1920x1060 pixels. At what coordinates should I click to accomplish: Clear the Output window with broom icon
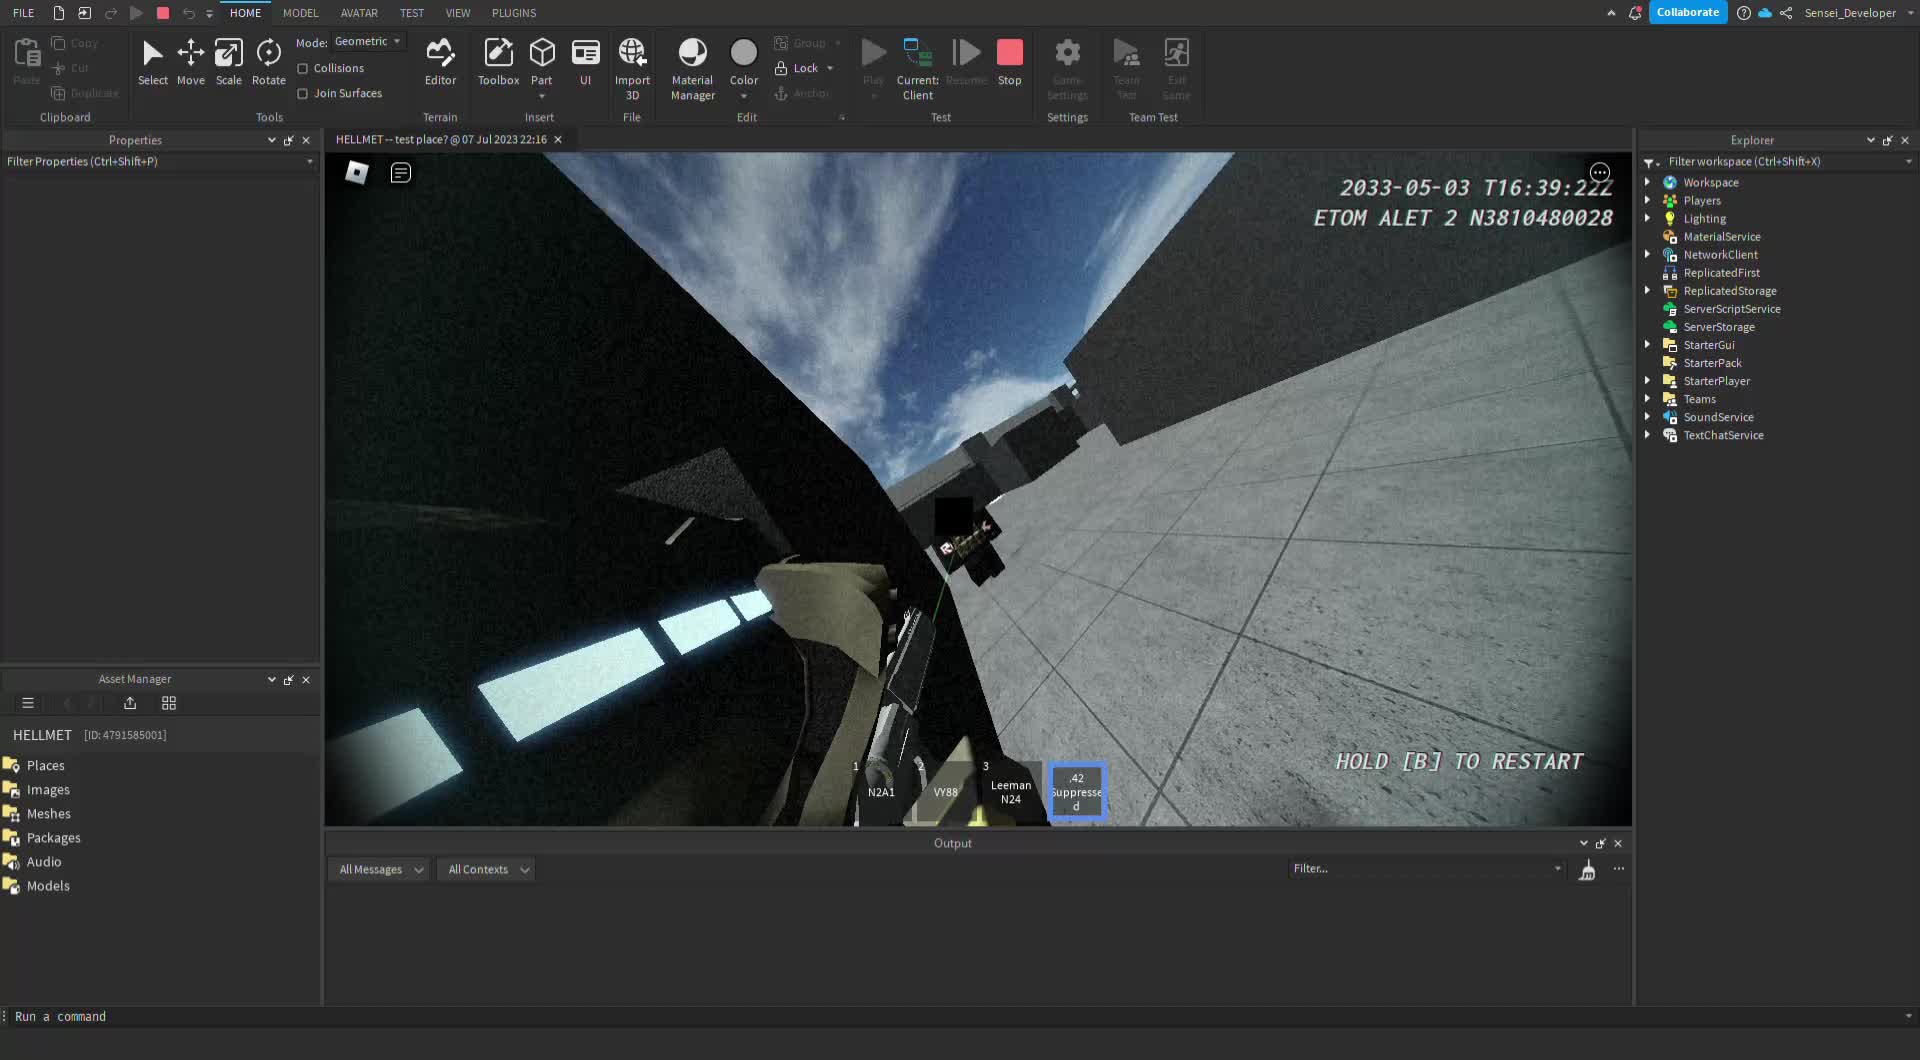[1587, 871]
